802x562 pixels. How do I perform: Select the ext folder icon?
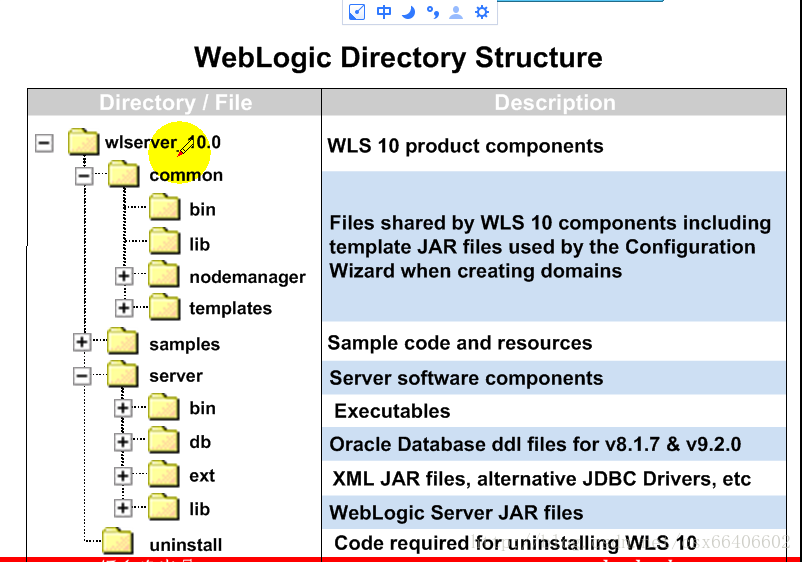pyautogui.click(x=164, y=474)
